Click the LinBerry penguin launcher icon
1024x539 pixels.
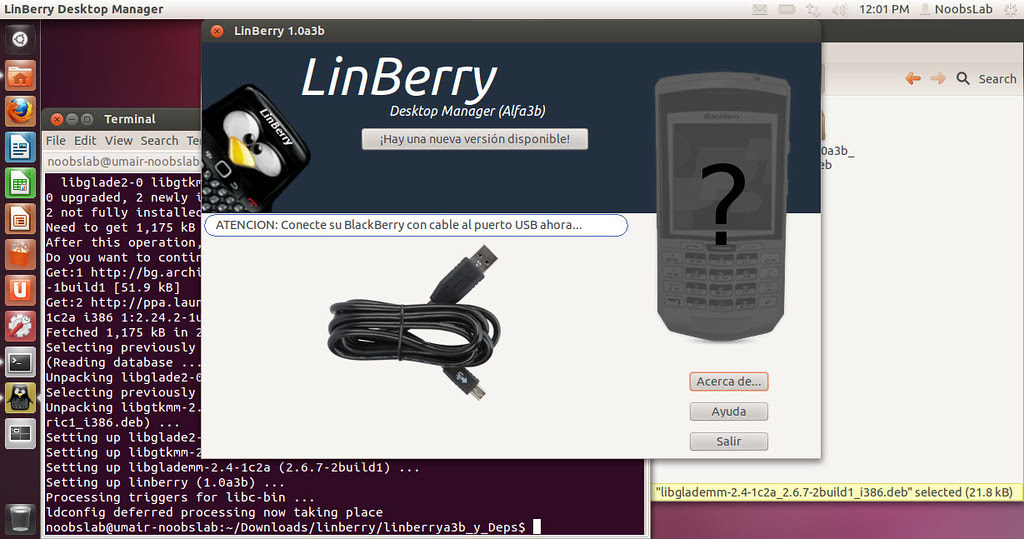coord(20,397)
